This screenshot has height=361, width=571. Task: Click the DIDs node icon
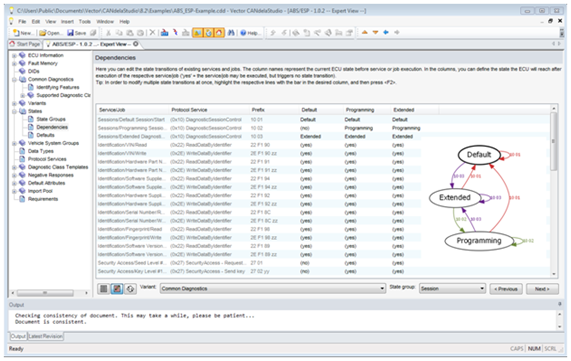22,71
